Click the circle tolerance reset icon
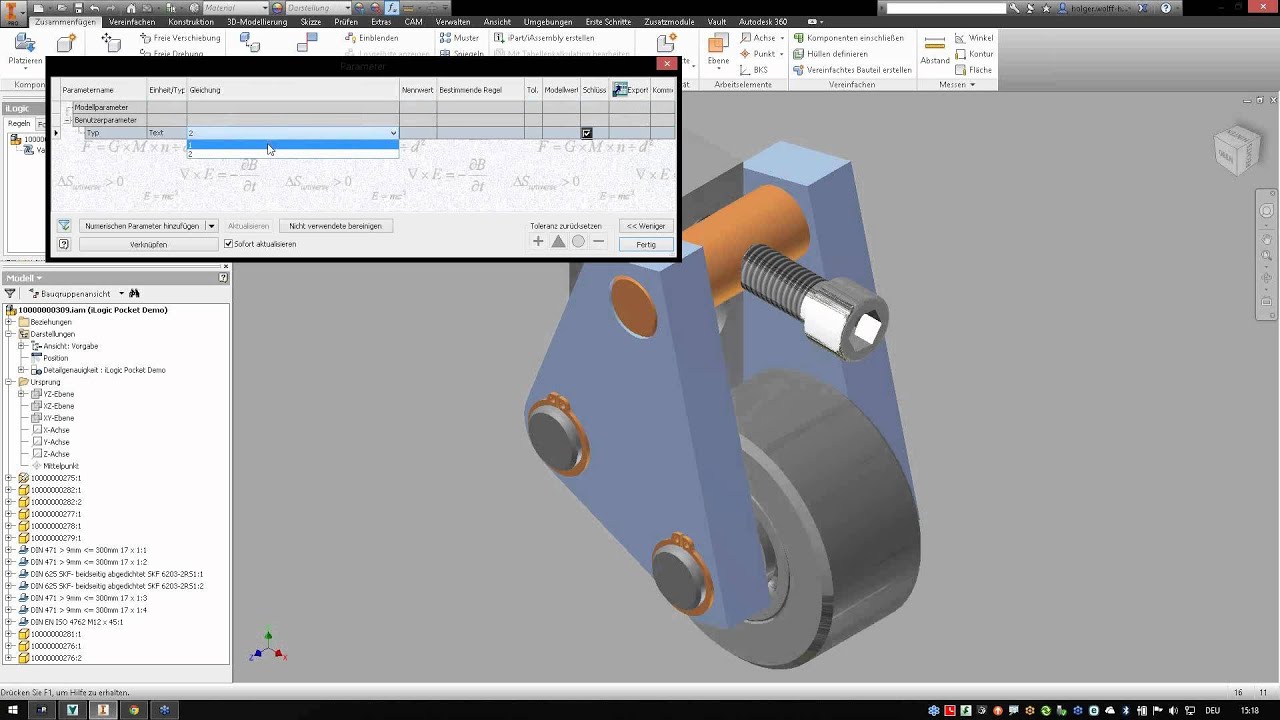Image resolution: width=1280 pixels, height=720 pixels. pyautogui.click(x=578, y=241)
